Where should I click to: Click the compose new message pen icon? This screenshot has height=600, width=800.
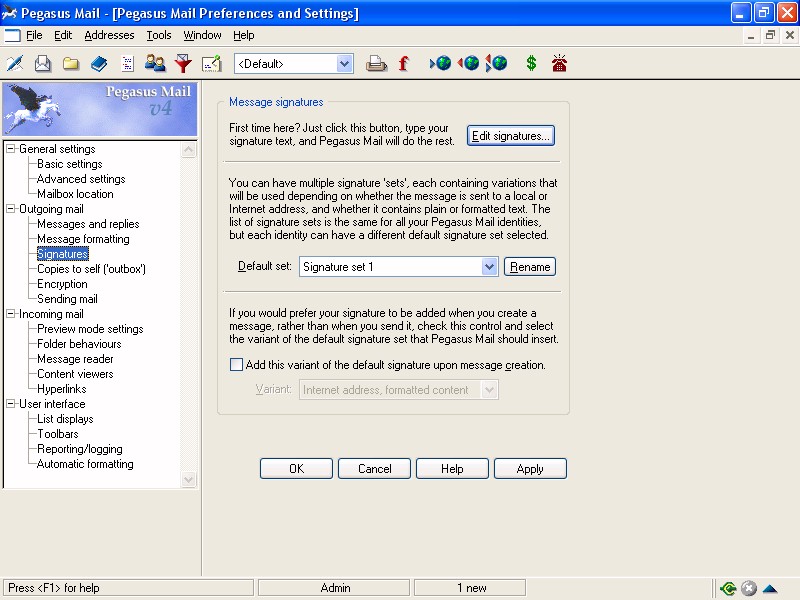pos(15,63)
